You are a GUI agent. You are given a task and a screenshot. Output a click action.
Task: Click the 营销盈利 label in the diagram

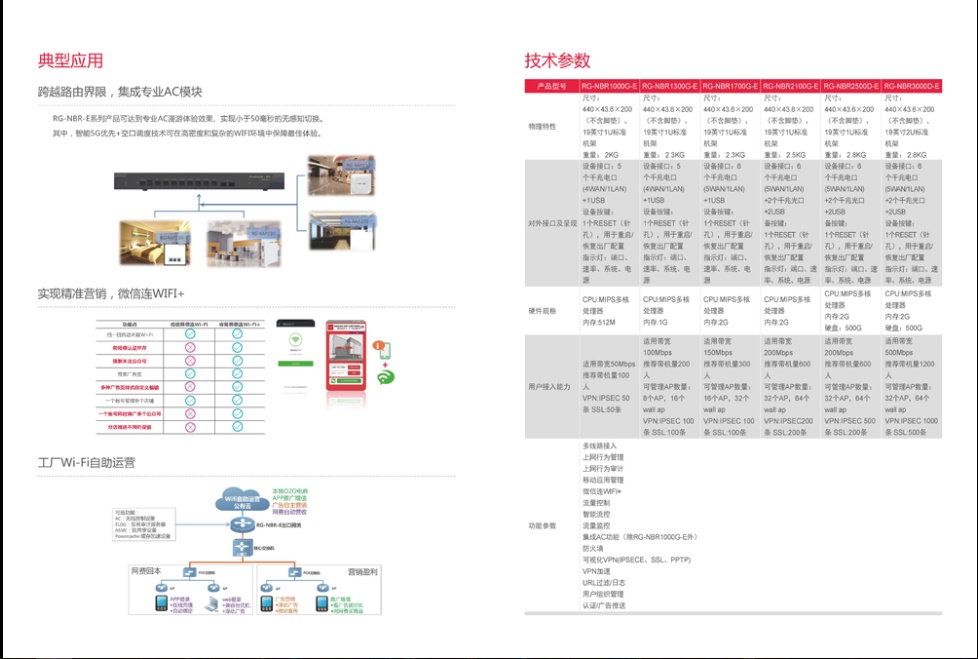pyautogui.click(x=362, y=571)
